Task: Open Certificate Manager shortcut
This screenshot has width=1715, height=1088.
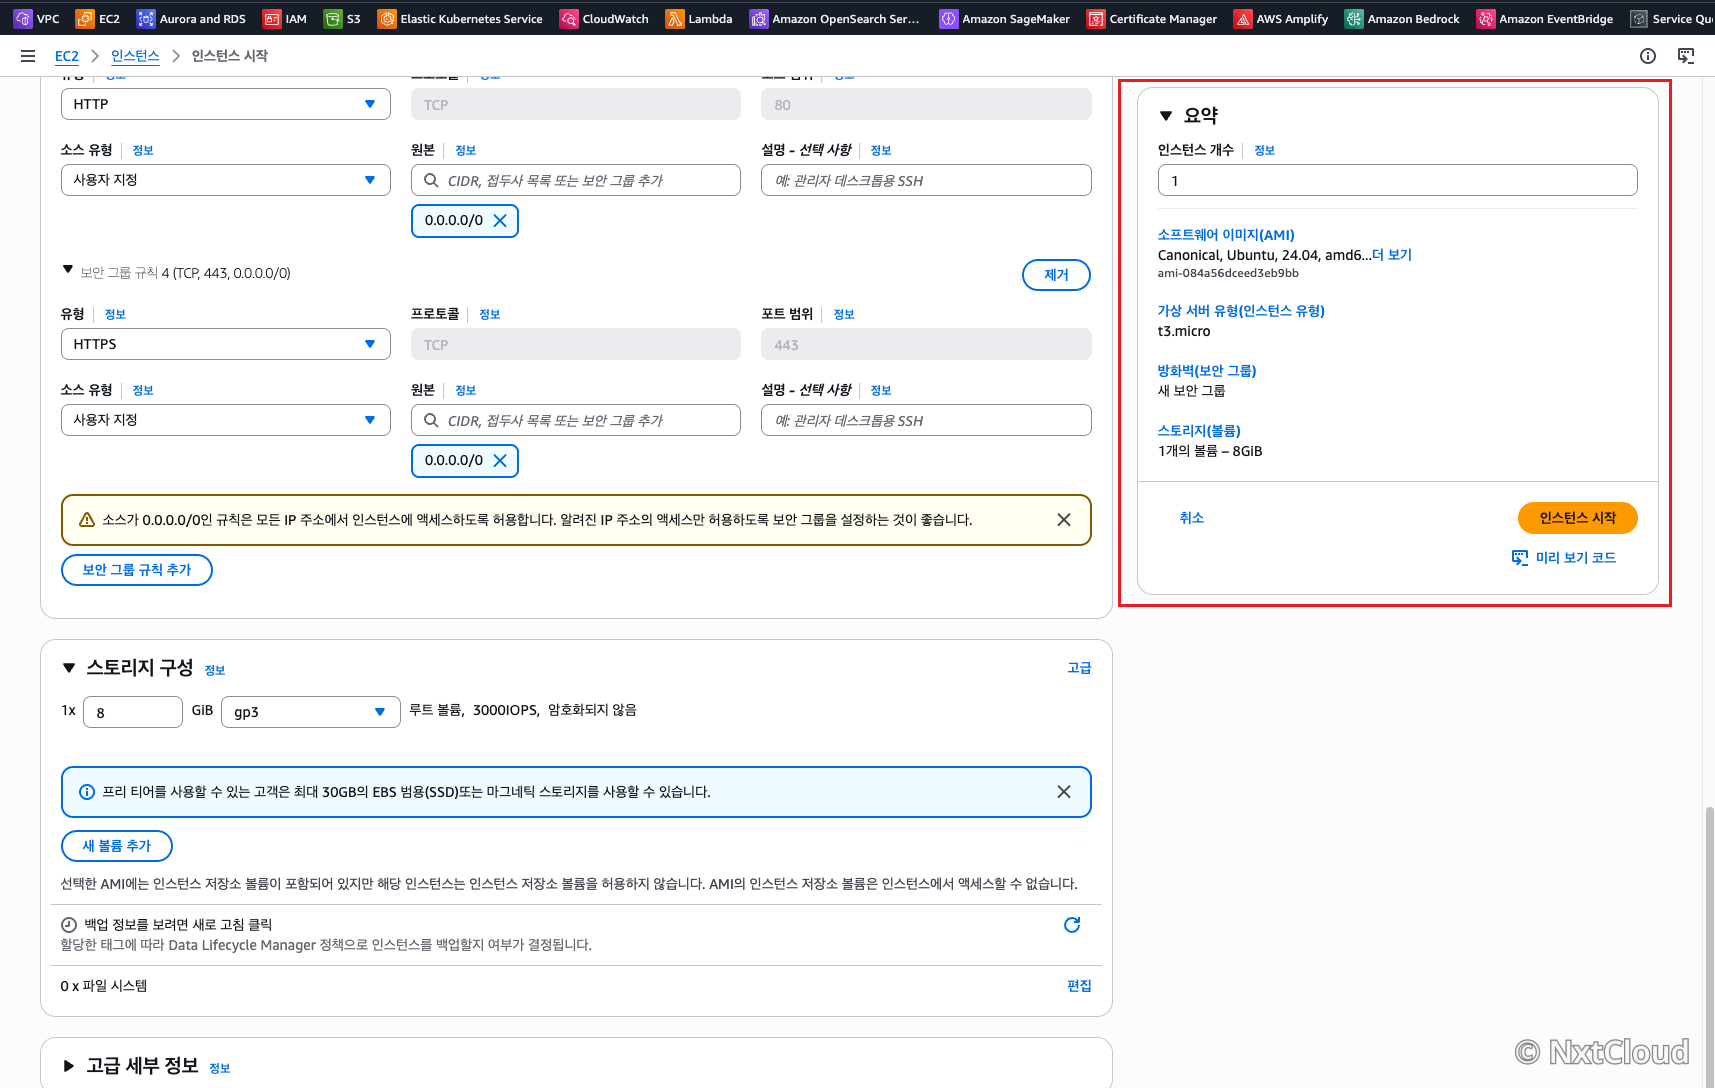Action: [1152, 18]
